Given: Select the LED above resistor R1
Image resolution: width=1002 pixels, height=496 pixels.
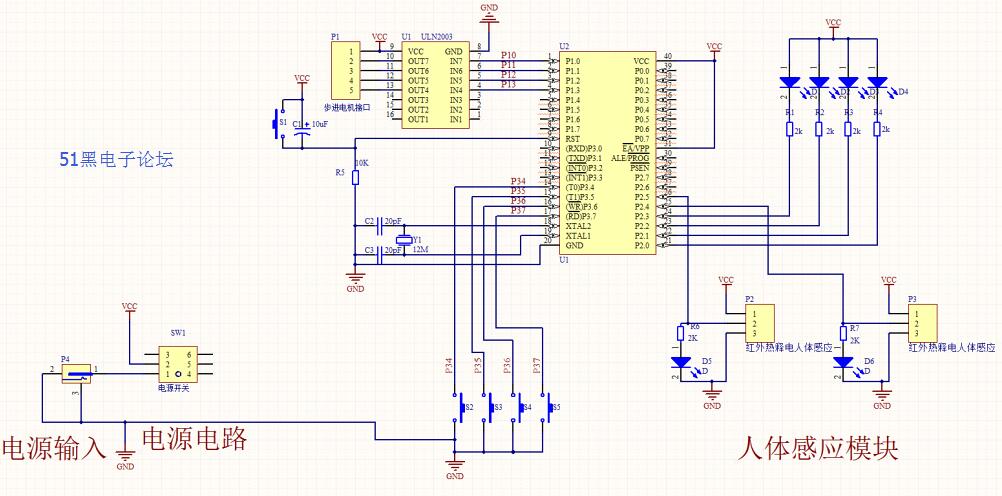Looking at the screenshot, I should point(790,83).
